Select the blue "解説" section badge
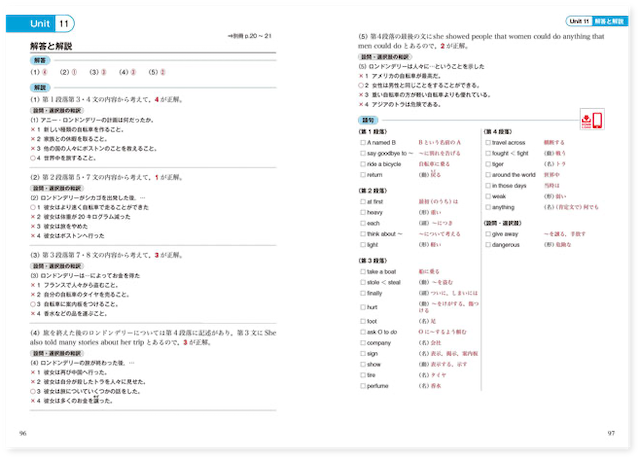Viewport: 640px width, 459px height. pyautogui.click(x=40, y=87)
